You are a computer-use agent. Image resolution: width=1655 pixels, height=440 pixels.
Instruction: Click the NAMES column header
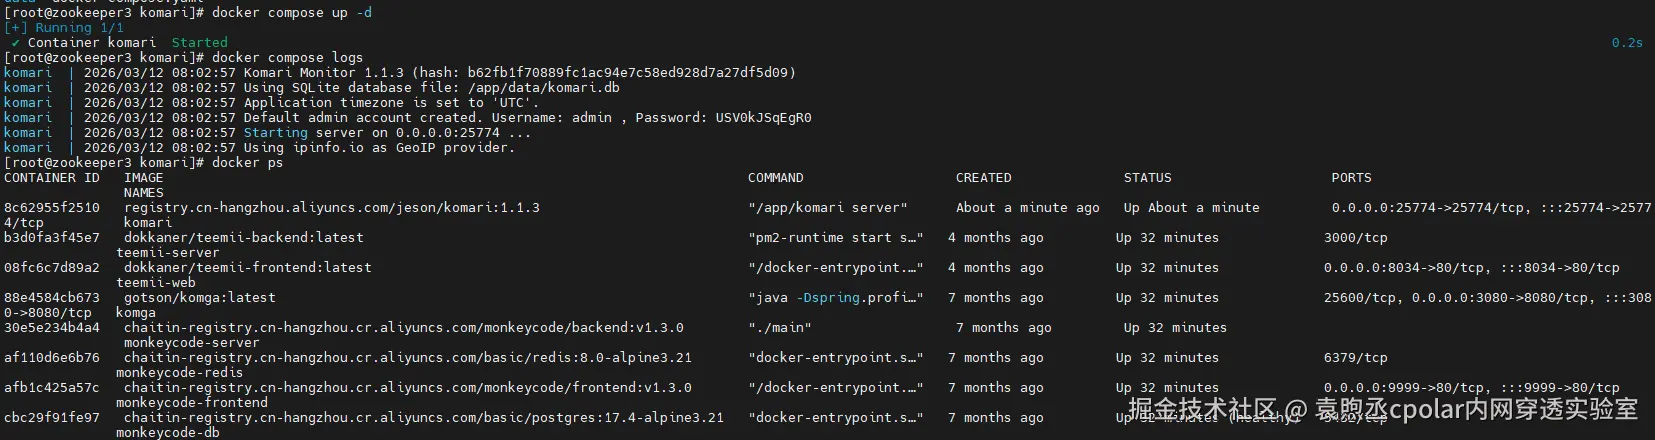(x=143, y=193)
